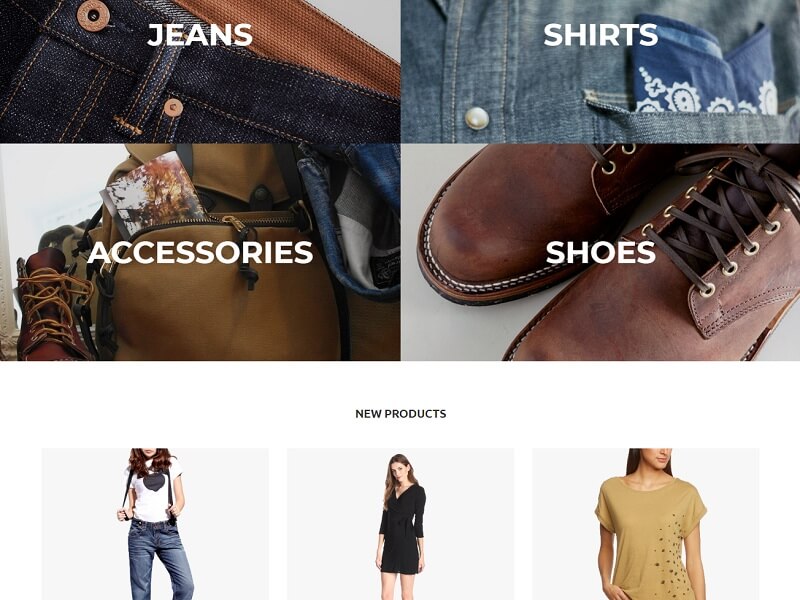Click the postcard tucked in the backpack pocket

point(153,196)
